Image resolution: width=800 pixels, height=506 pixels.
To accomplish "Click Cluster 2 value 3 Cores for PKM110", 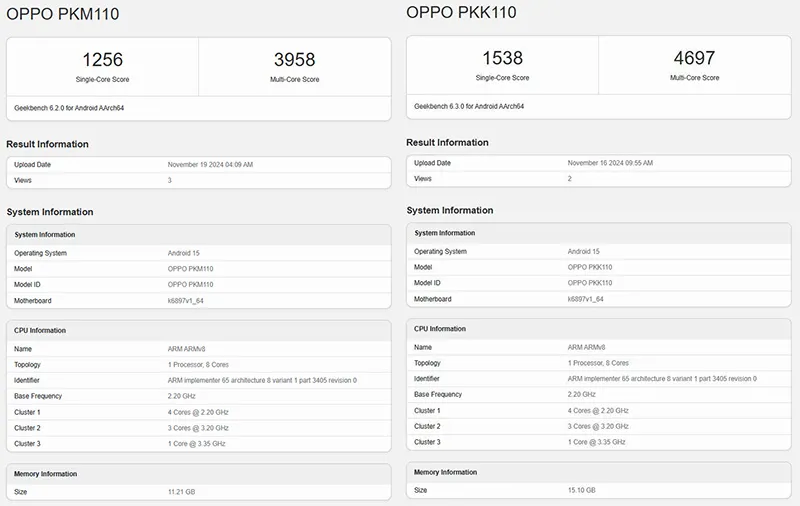I will [x=198, y=429].
